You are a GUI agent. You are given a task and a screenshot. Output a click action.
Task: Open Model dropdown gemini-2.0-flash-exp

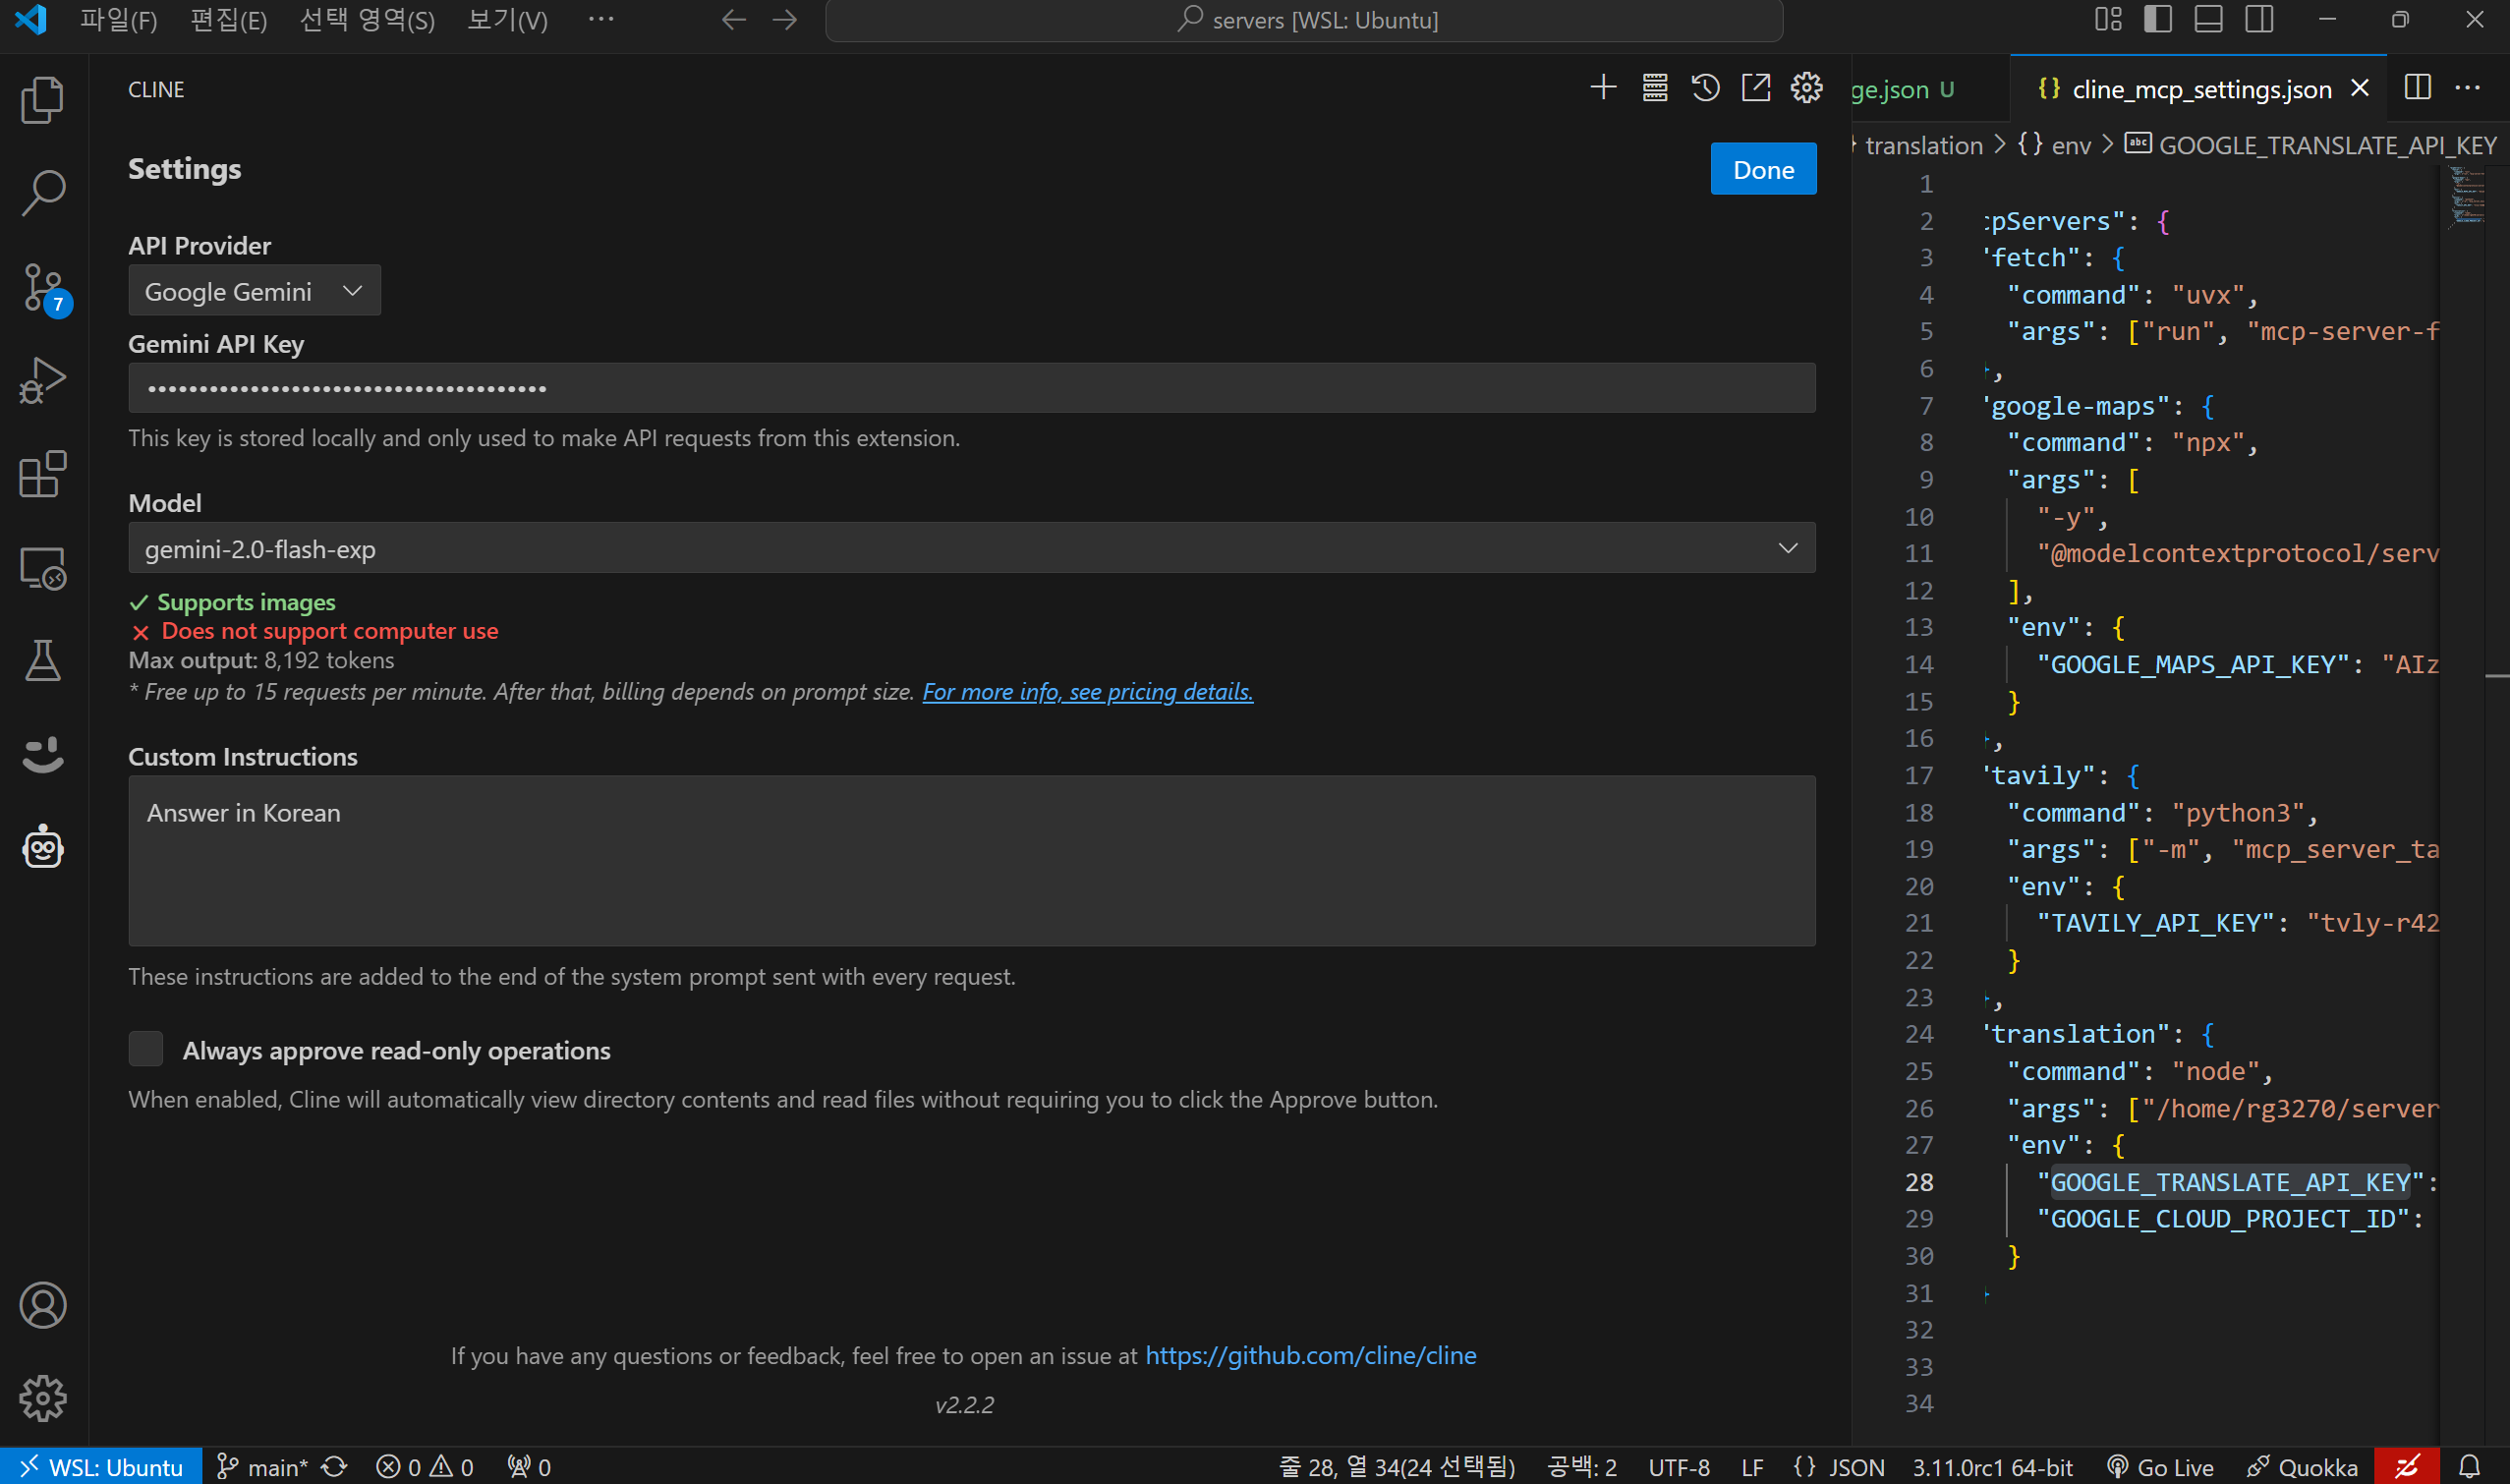coord(972,548)
